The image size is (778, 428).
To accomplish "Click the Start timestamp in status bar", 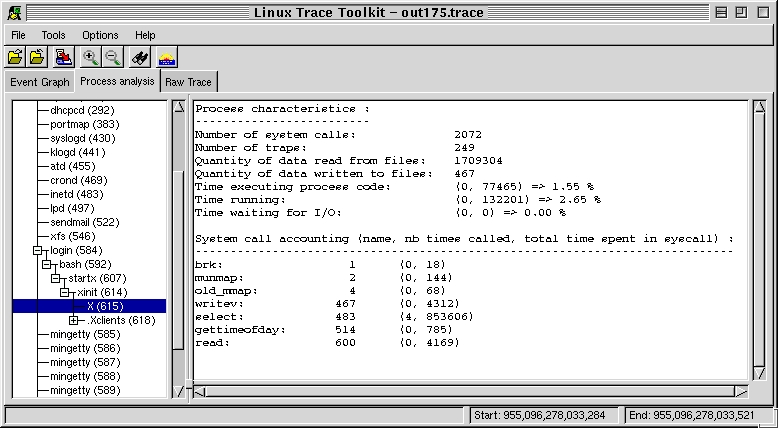I will coord(543,415).
